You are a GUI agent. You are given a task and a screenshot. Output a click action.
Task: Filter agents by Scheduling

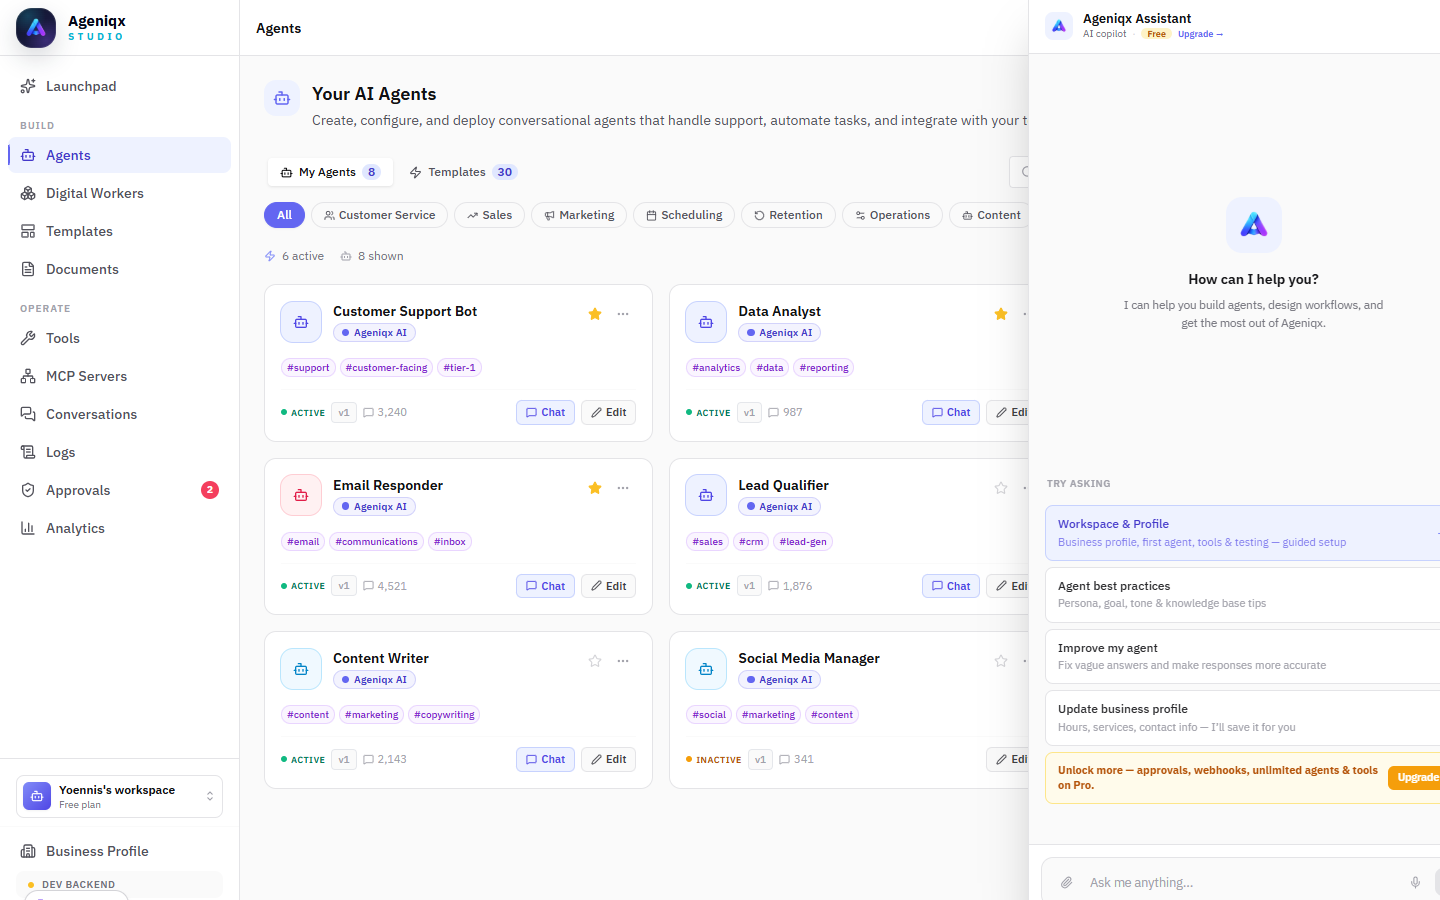tap(684, 215)
